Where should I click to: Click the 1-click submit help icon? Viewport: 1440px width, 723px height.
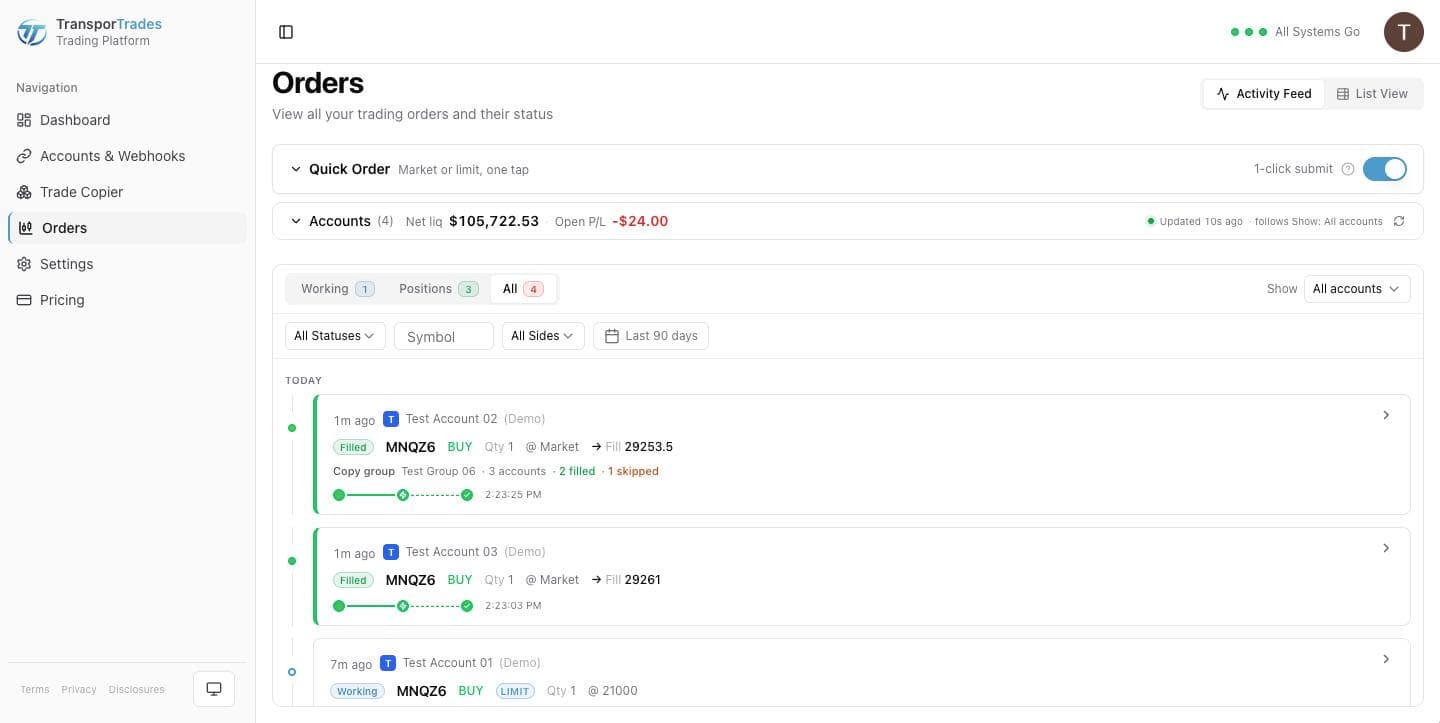(x=1348, y=169)
